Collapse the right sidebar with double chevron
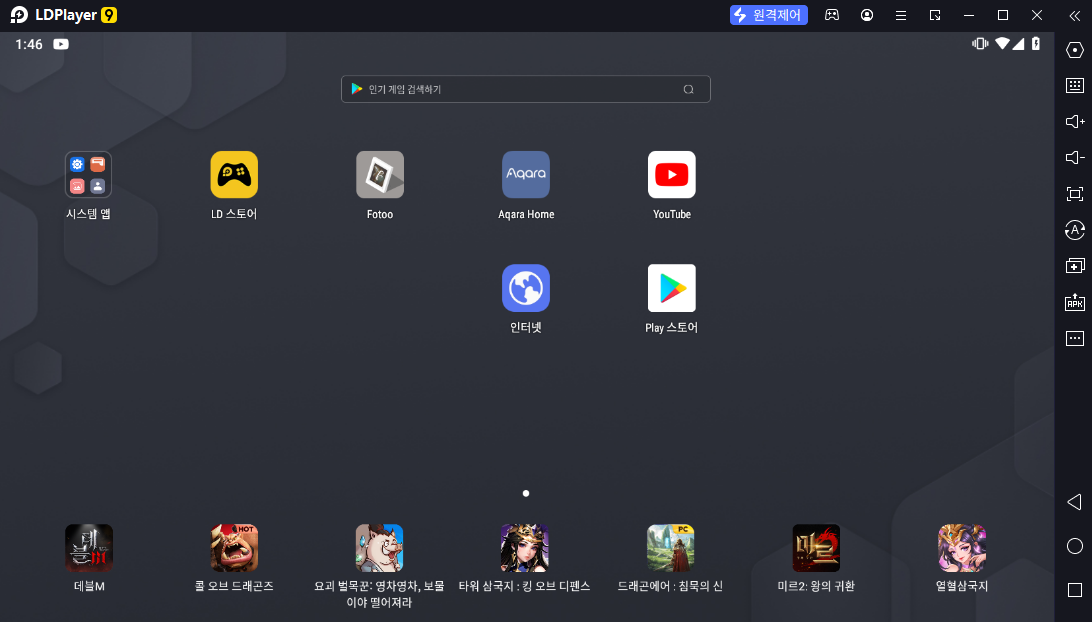The image size is (1092, 622). click(x=1075, y=15)
